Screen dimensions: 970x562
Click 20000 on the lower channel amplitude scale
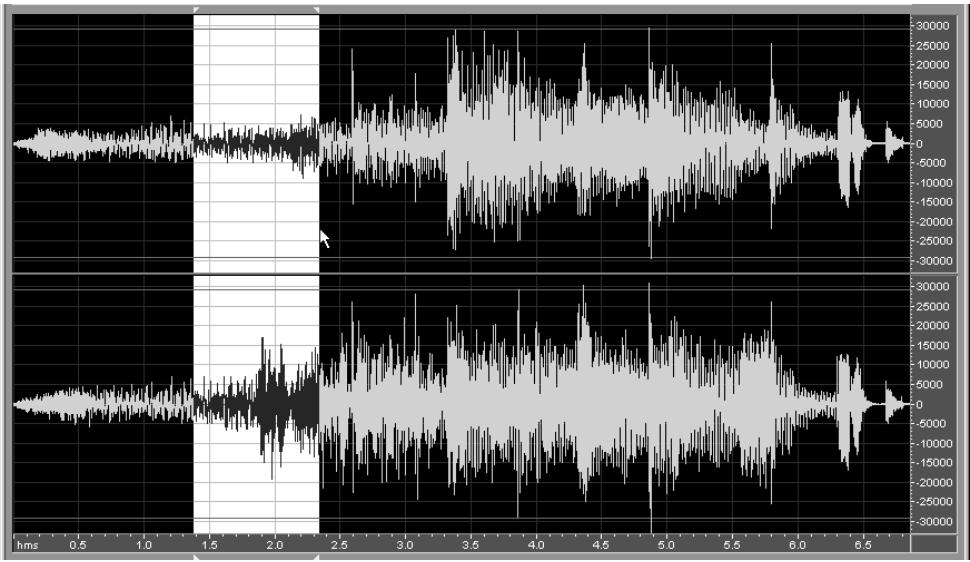932,326
